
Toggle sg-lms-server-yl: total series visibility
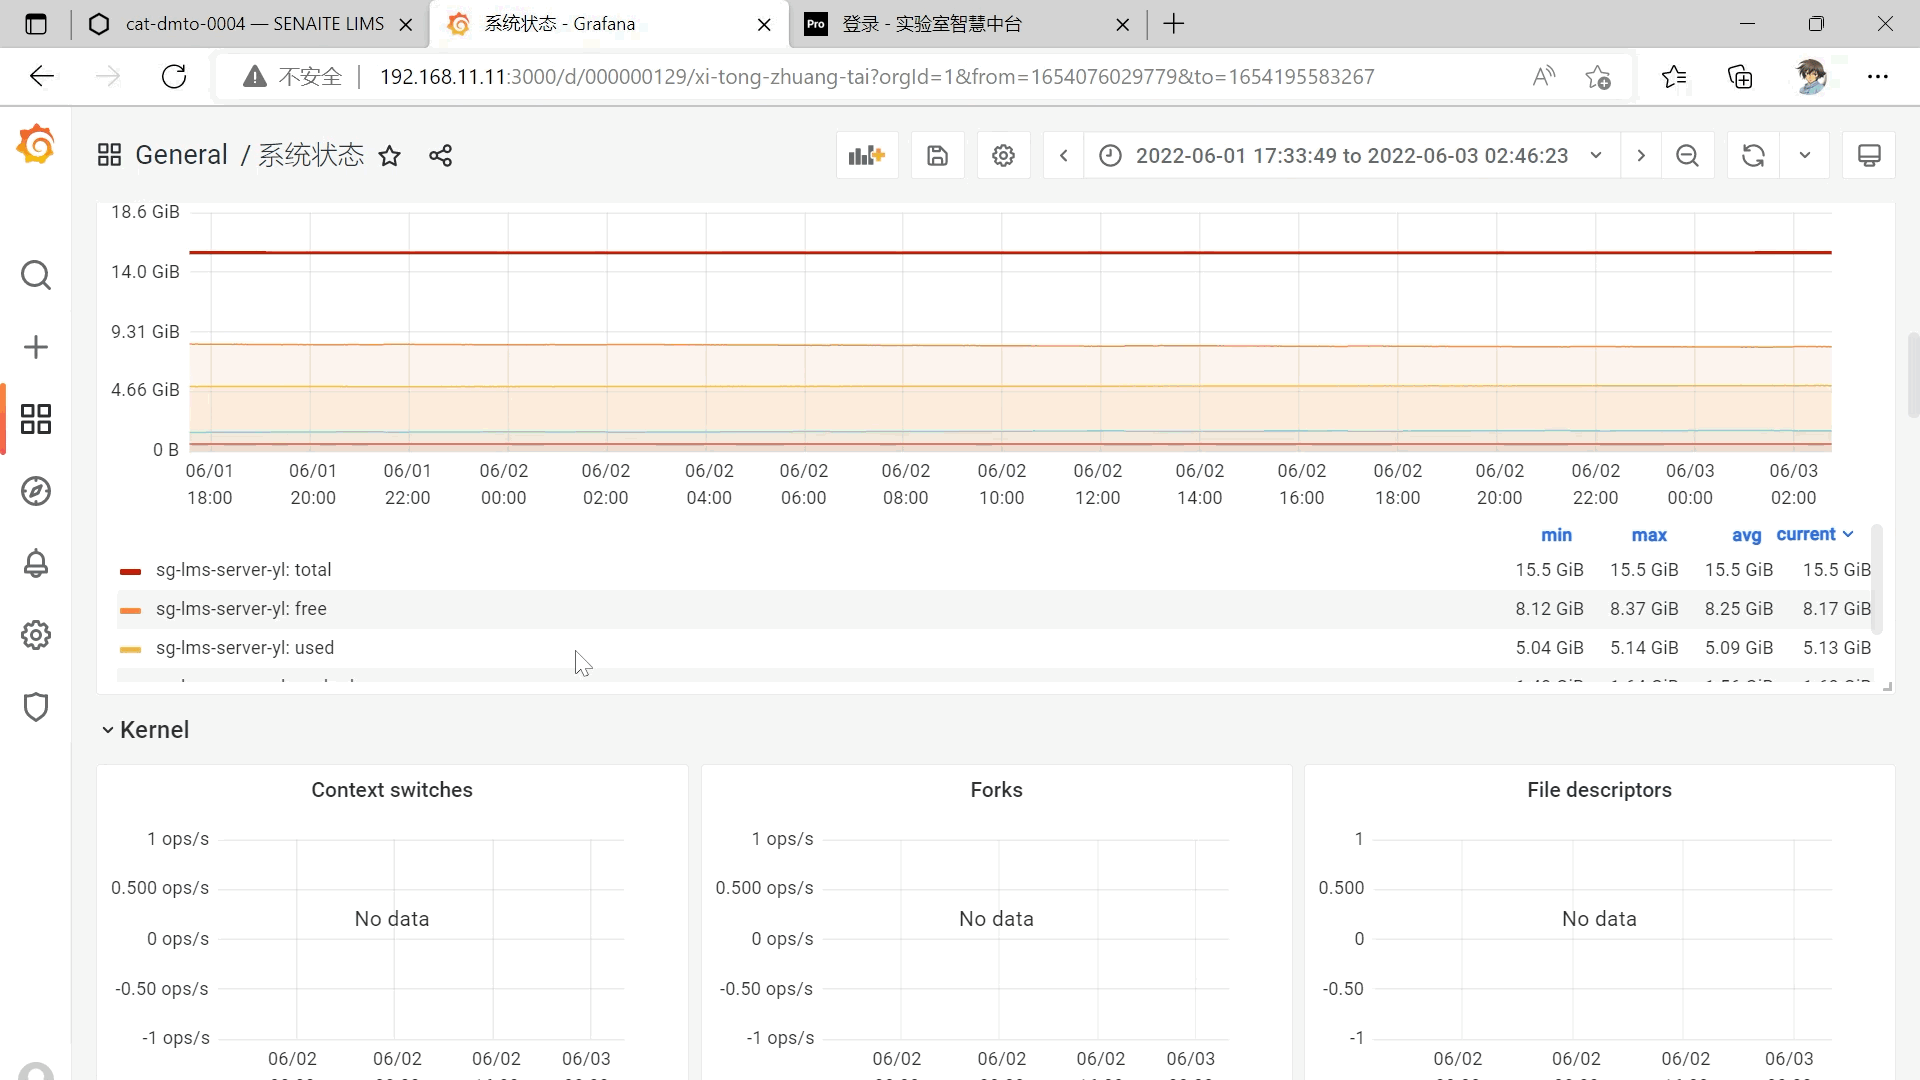(243, 570)
